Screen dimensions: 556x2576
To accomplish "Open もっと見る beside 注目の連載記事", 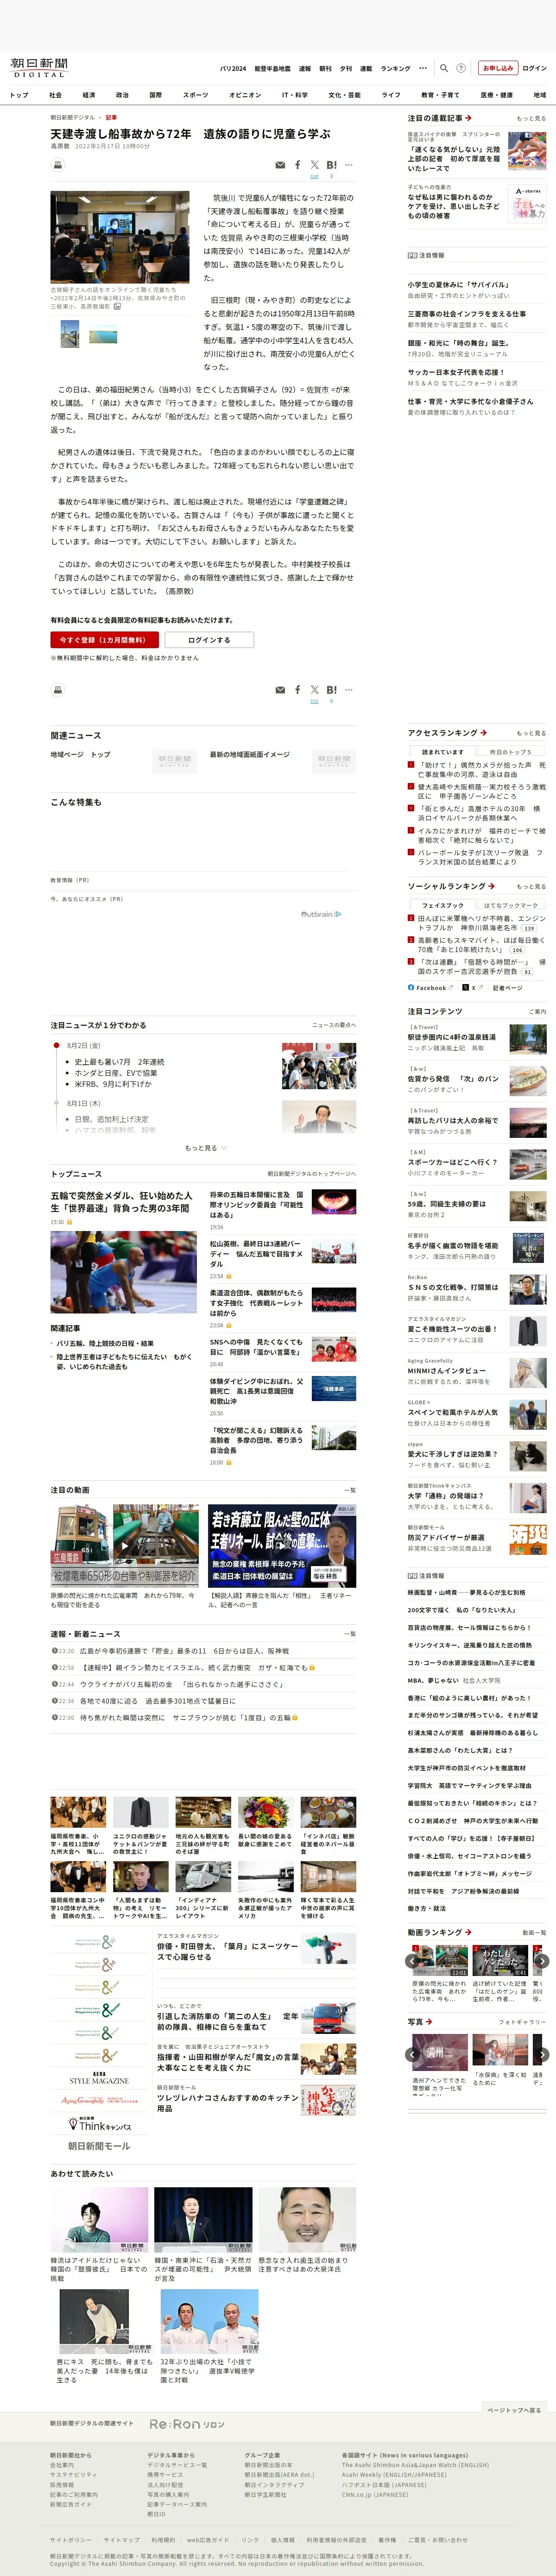I will tap(531, 118).
